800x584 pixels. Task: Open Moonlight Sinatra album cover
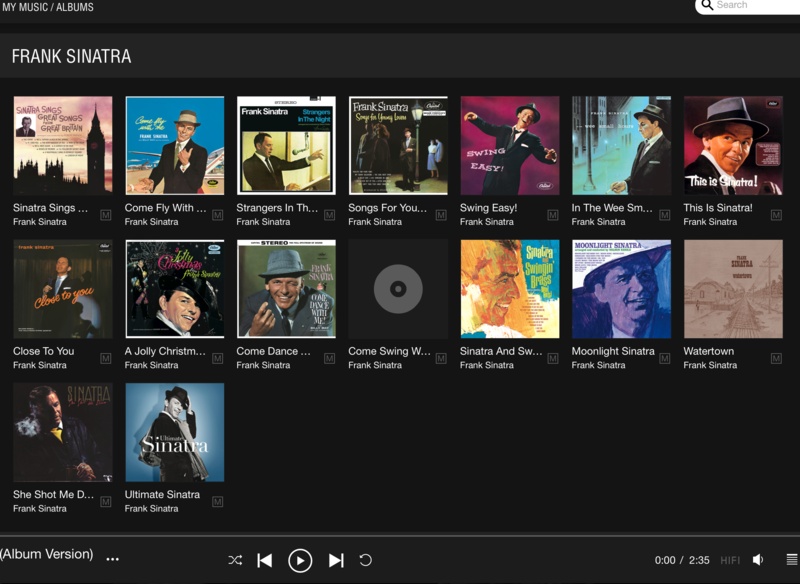tap(621, 289)
